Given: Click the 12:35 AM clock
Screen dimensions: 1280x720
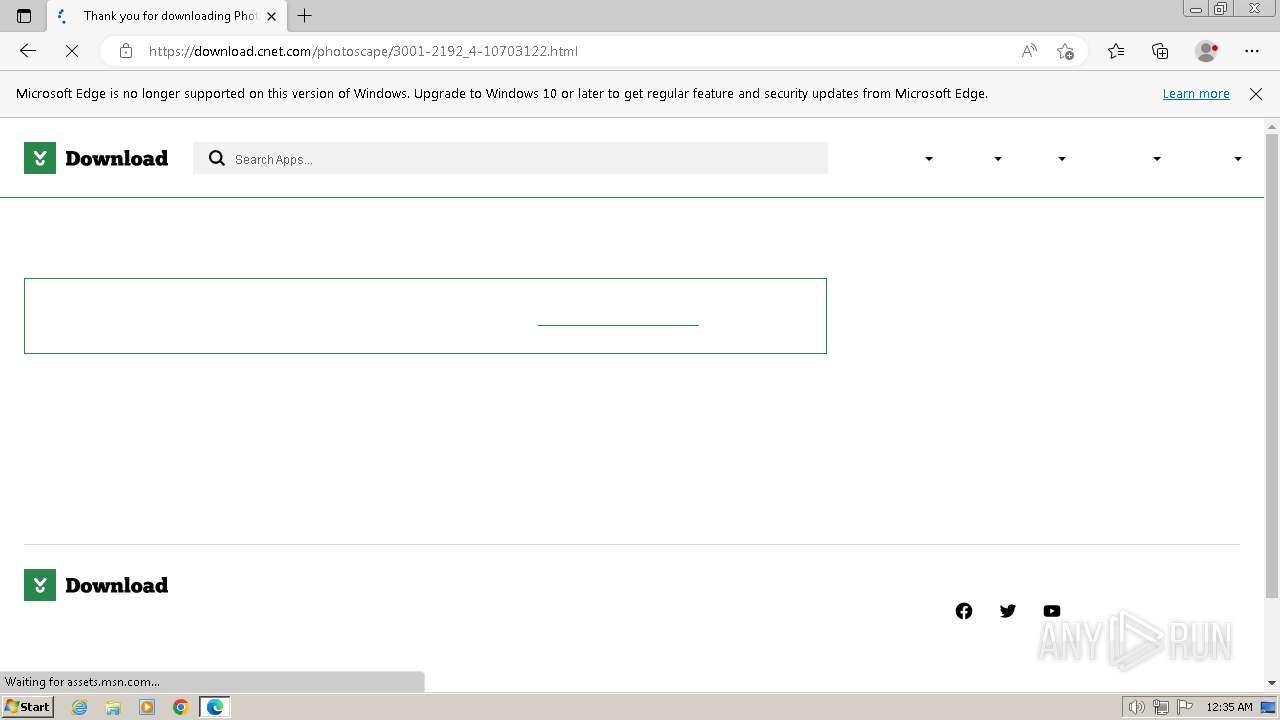Looking at the screenshot, I should [x=1229, y=707].
